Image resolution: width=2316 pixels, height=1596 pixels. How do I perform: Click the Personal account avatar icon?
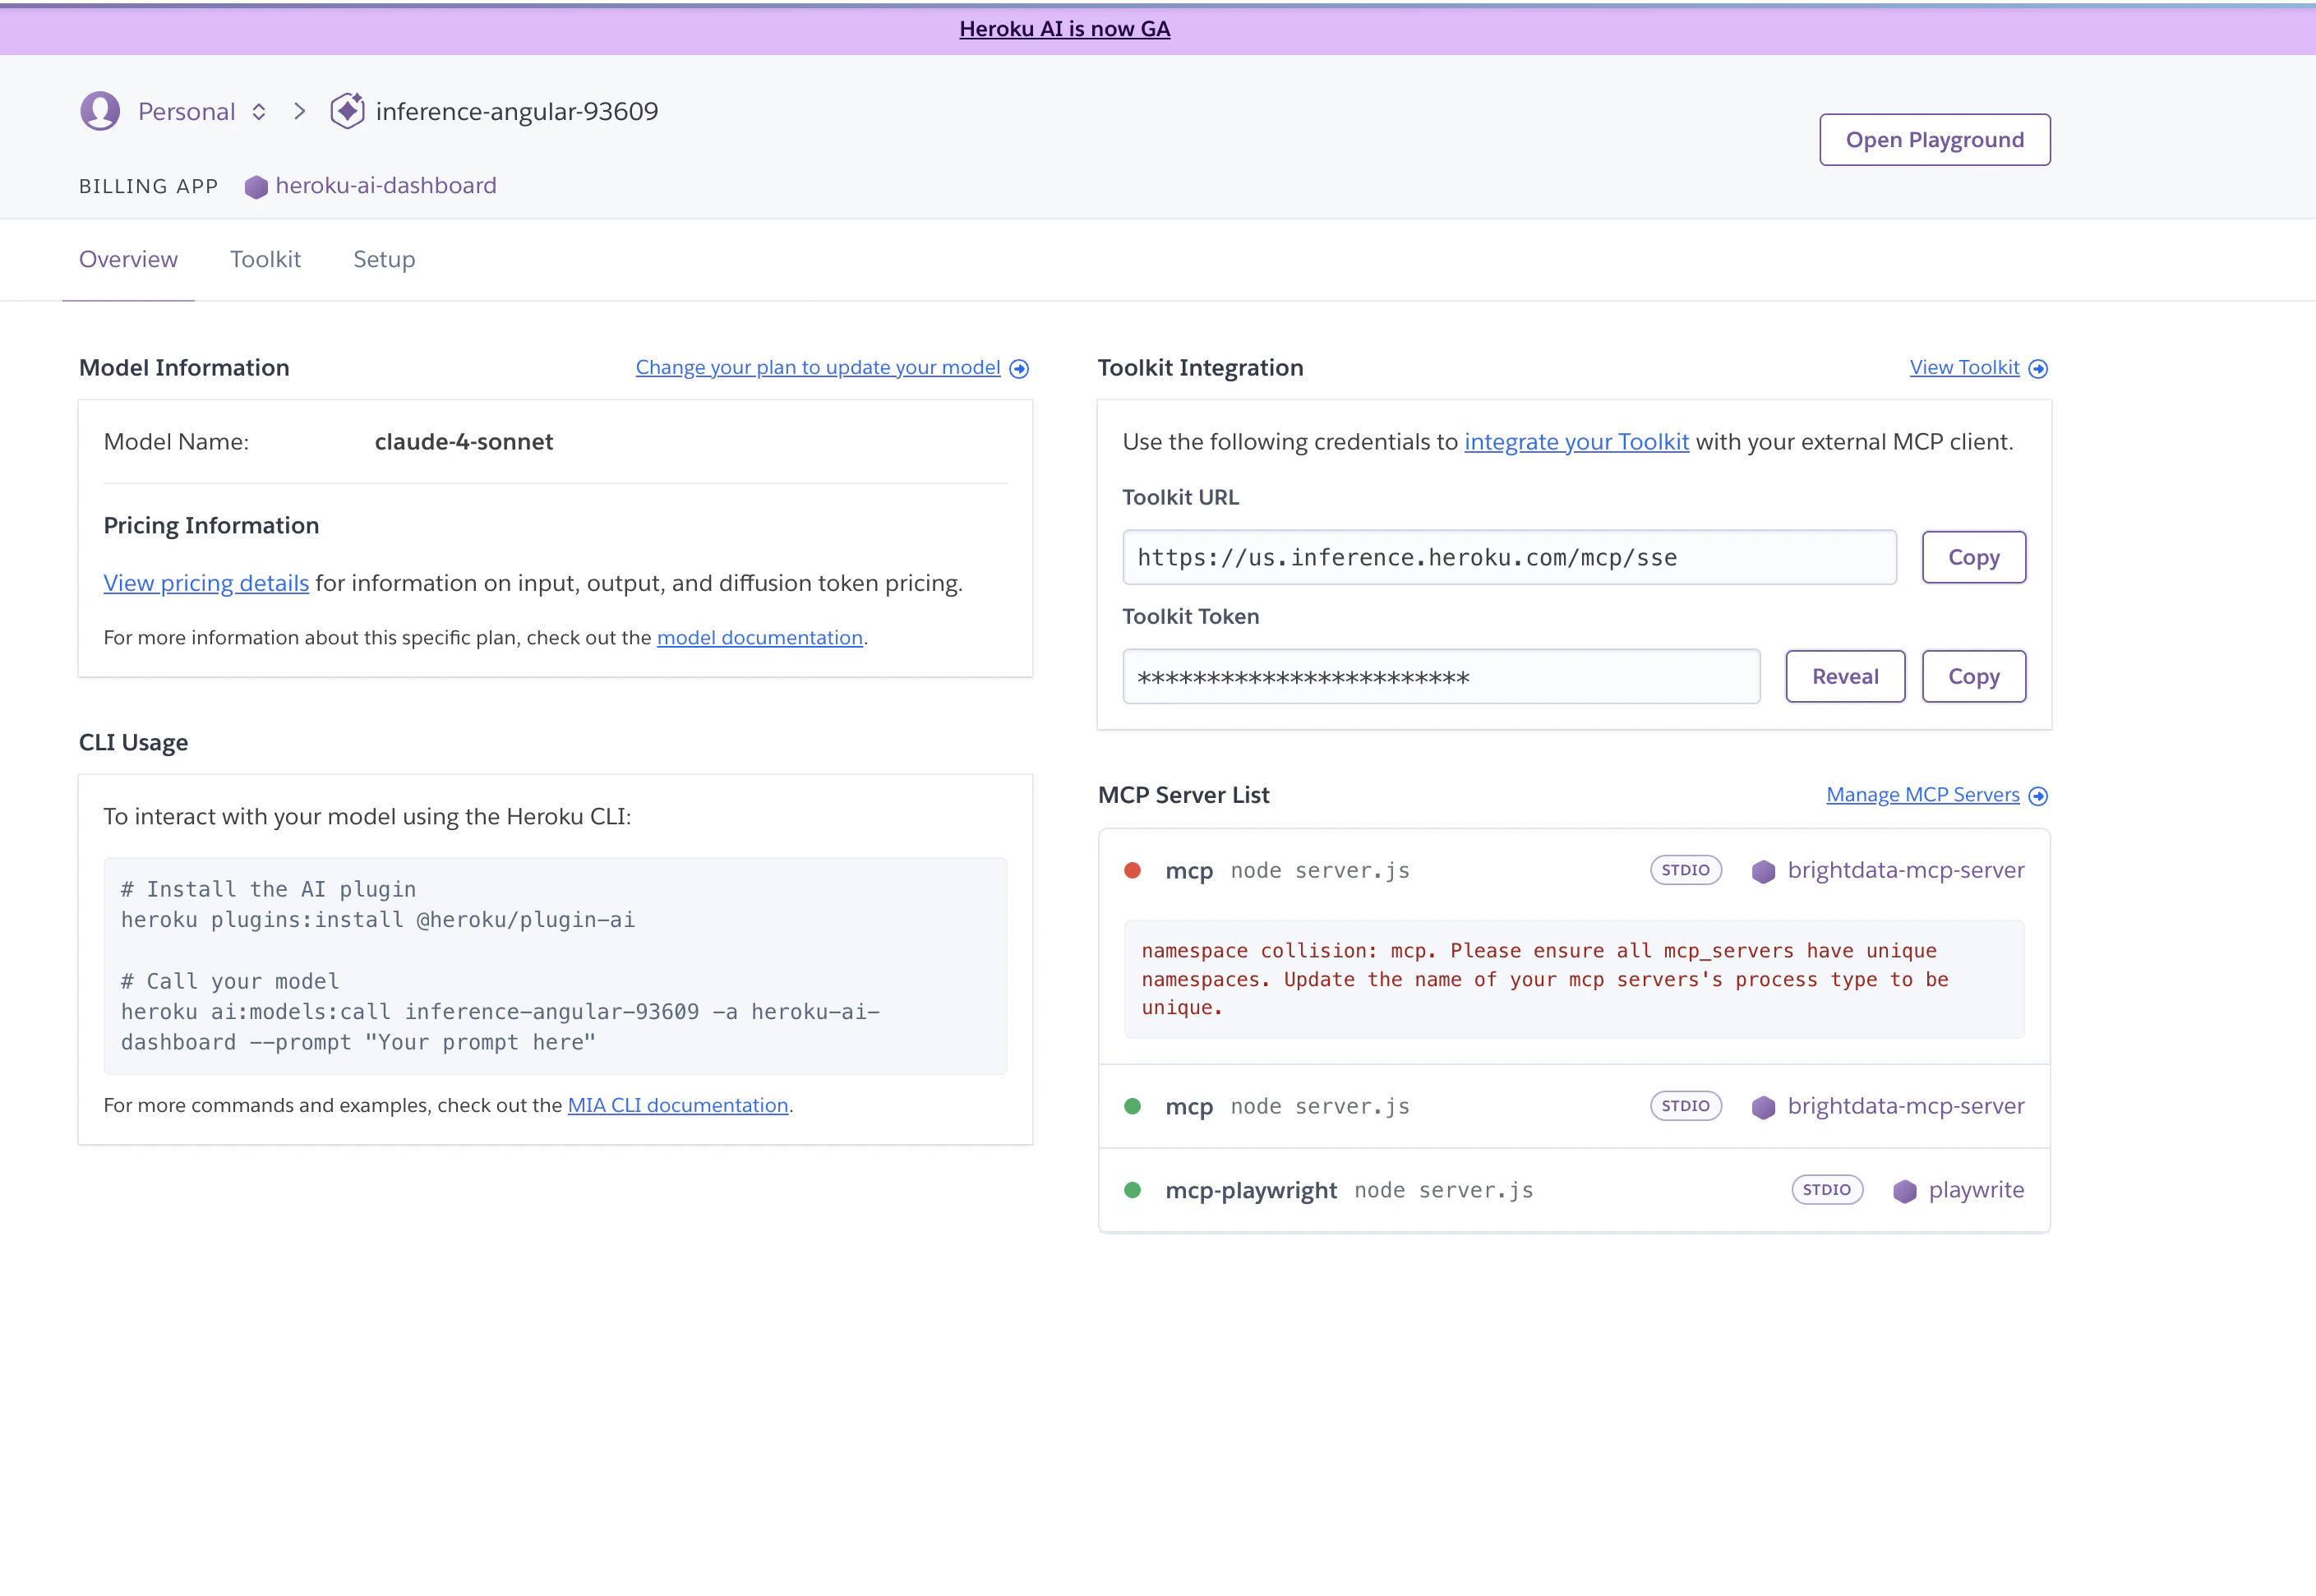pos(100,111)
